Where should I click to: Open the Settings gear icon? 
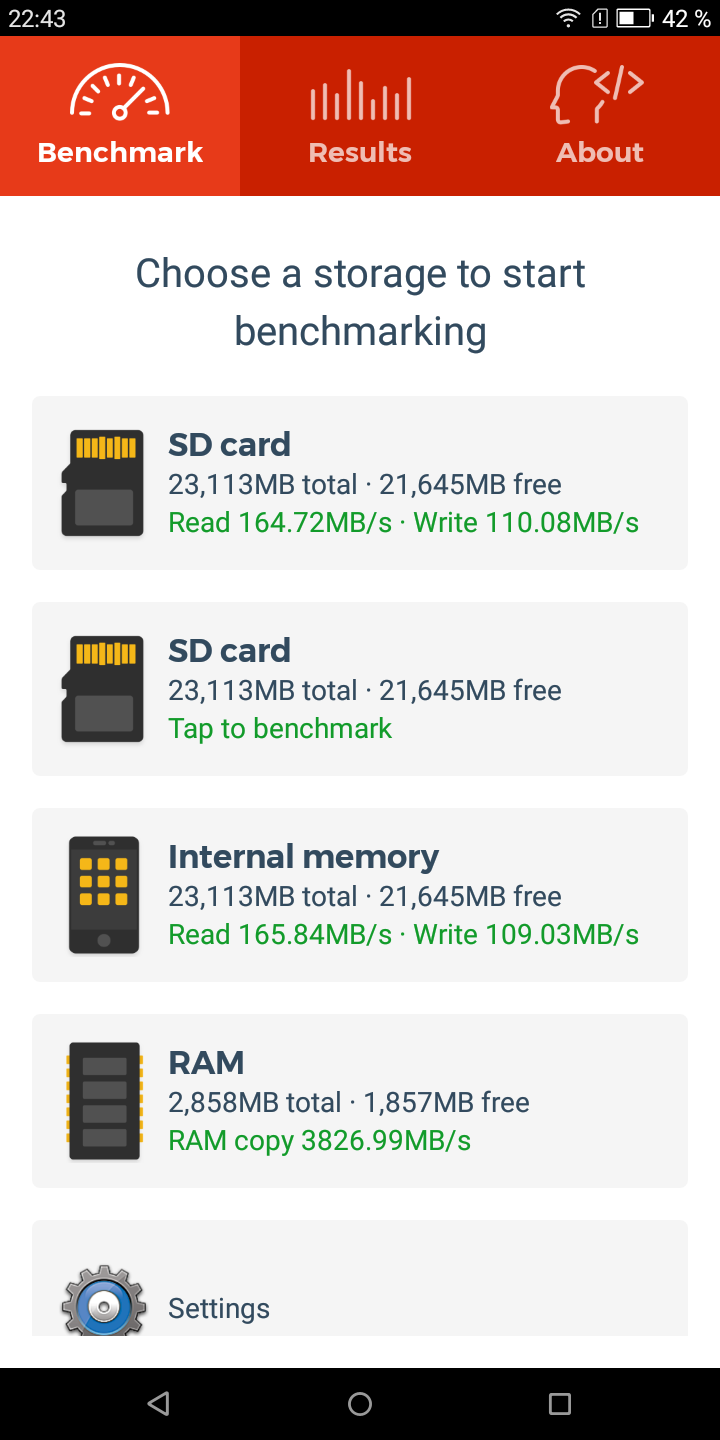point(104,1300)
